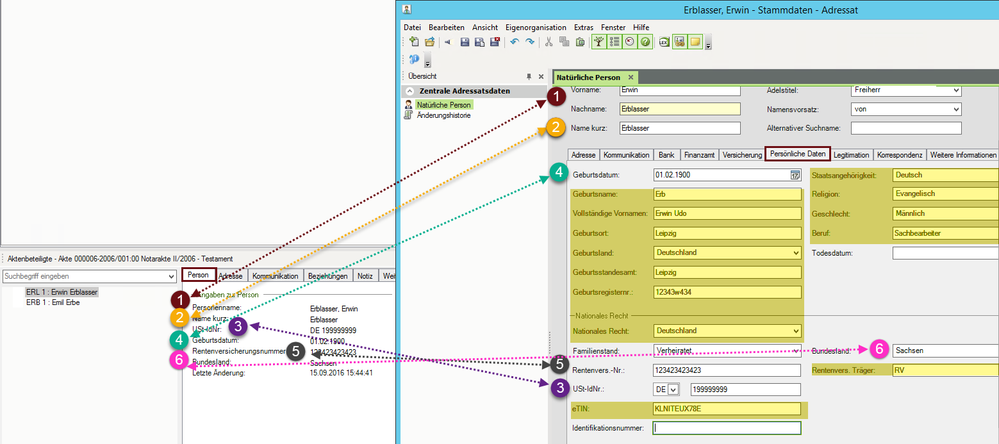999x444 pixels.
Task: Click the Todesdatum input field
Action: (945, 253)
